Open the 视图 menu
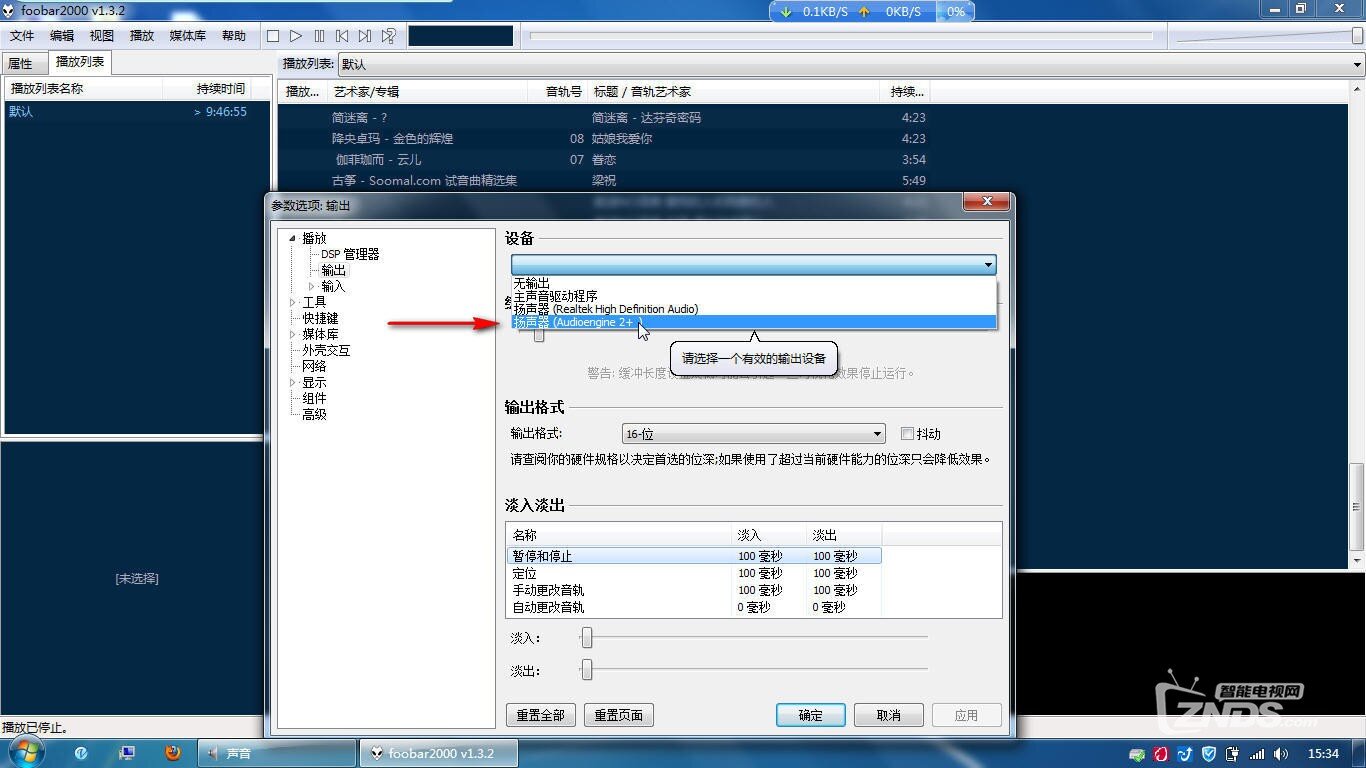Viewport: 1366px width, 768px height. (102, 36)
